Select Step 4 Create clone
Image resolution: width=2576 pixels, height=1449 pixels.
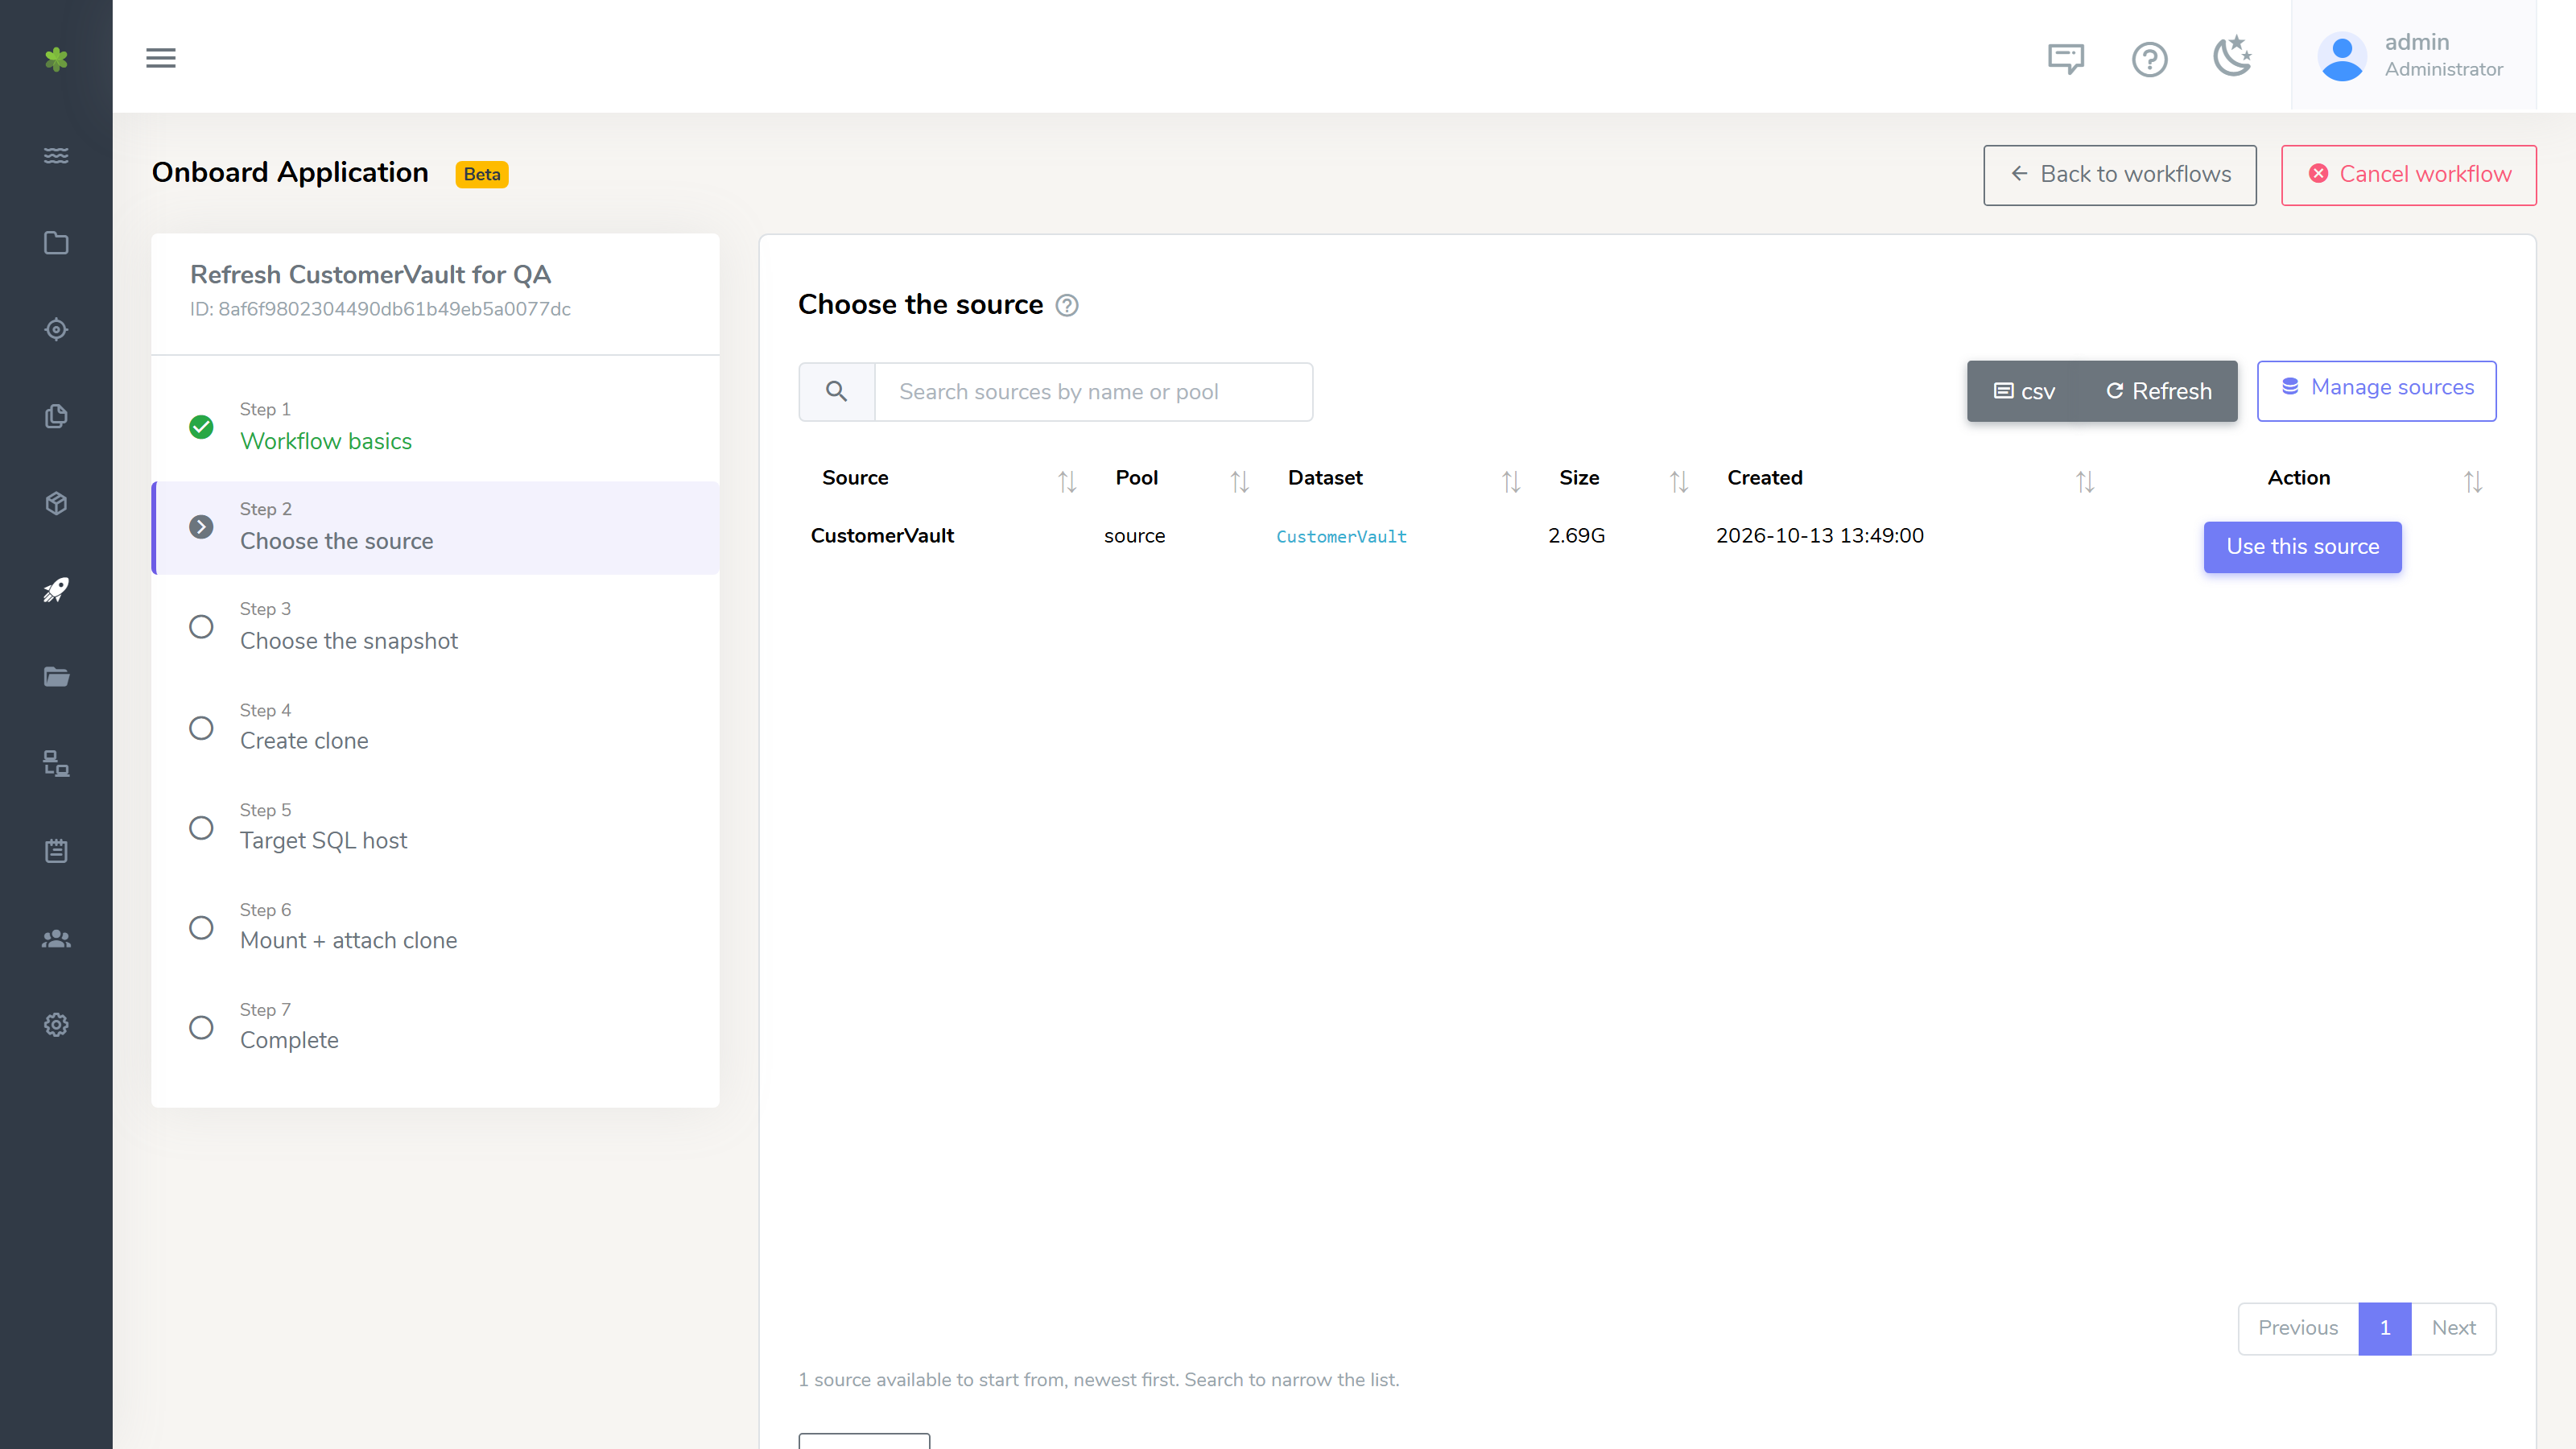435,727
